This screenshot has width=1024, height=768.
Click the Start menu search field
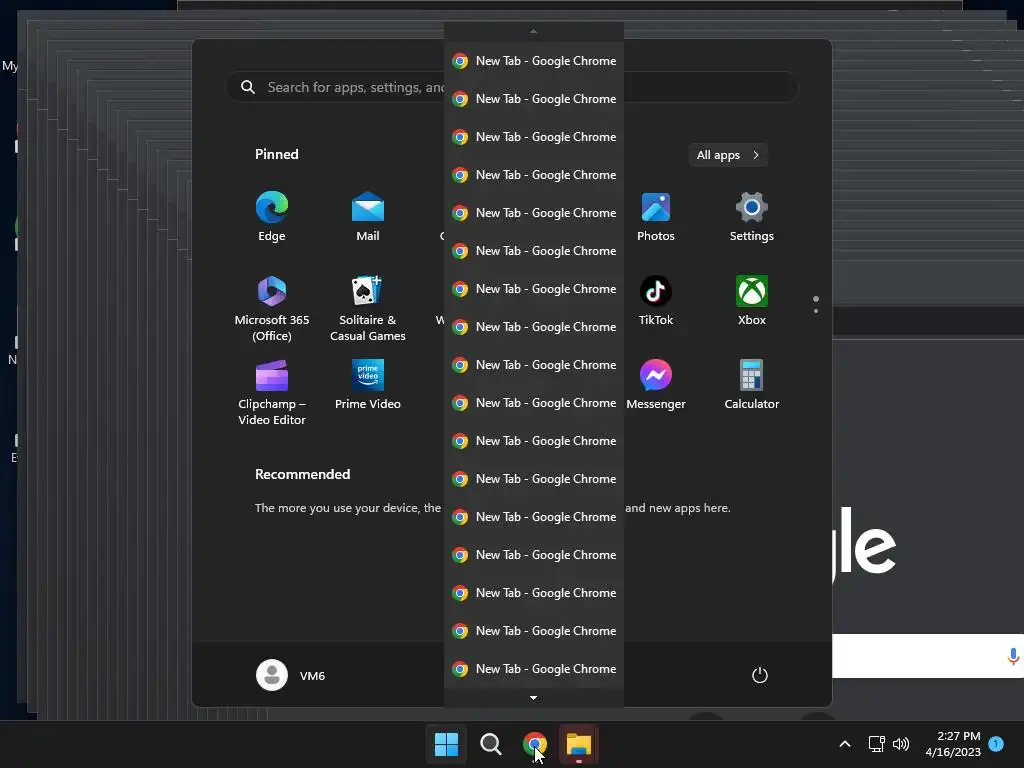tap(511, 87)
